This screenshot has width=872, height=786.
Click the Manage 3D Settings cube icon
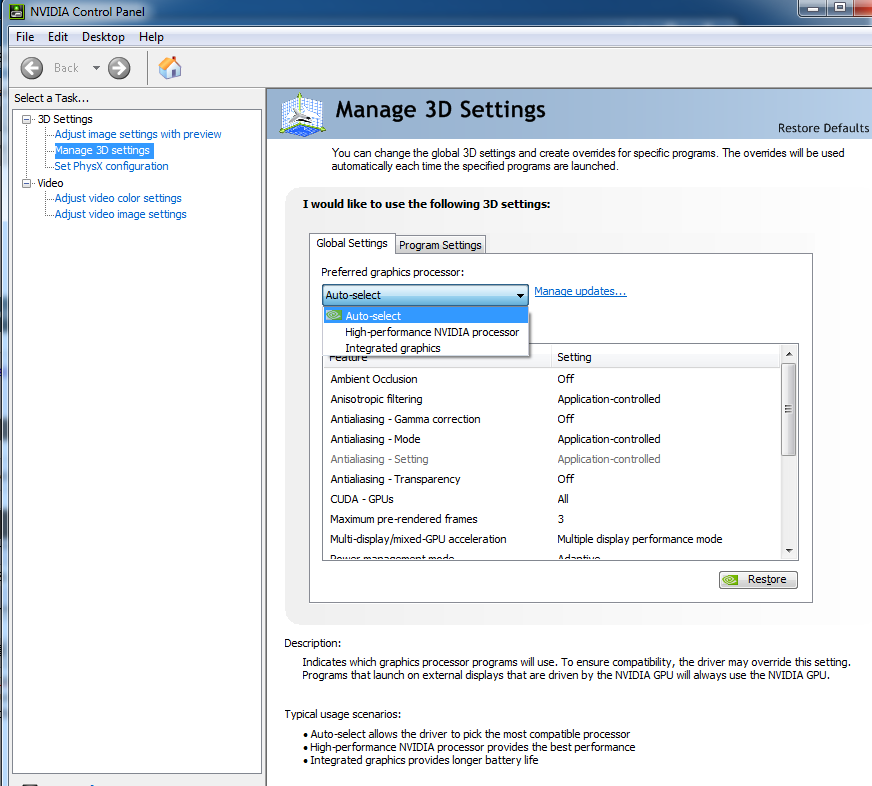(302, 114)
